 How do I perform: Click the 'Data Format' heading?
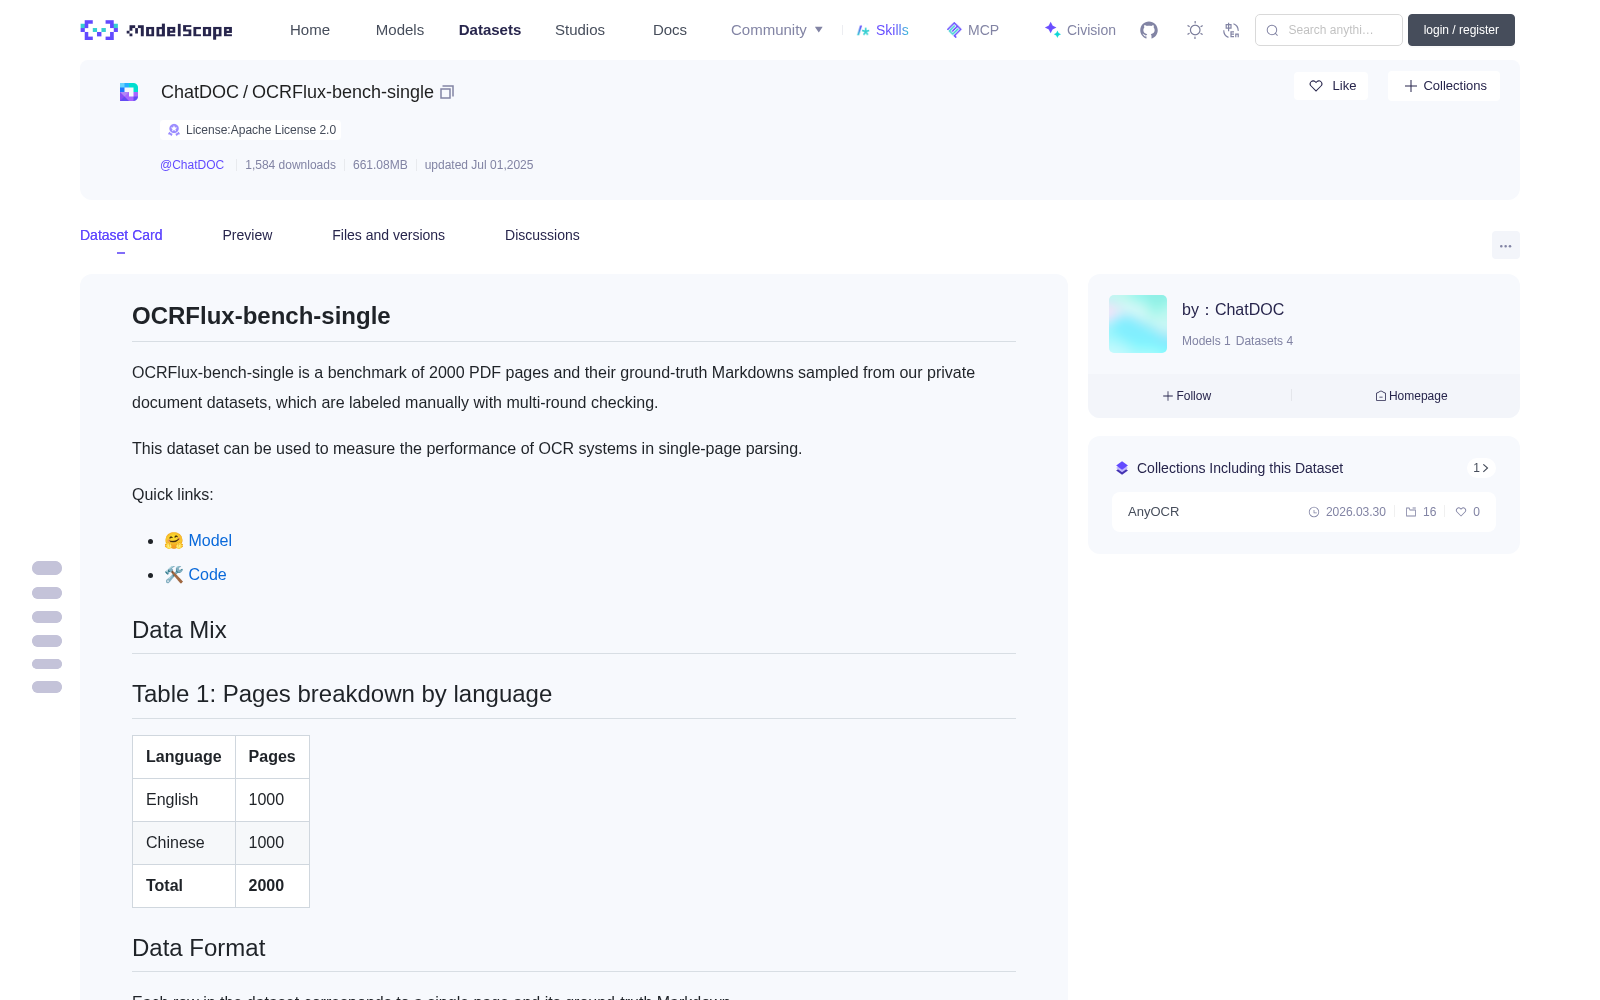coord(198,948)
